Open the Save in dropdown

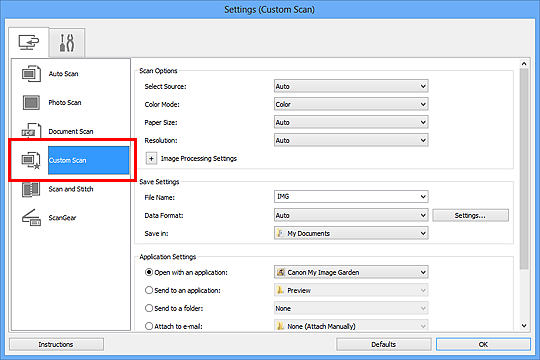pyautogui.click(x=351, y=233)
